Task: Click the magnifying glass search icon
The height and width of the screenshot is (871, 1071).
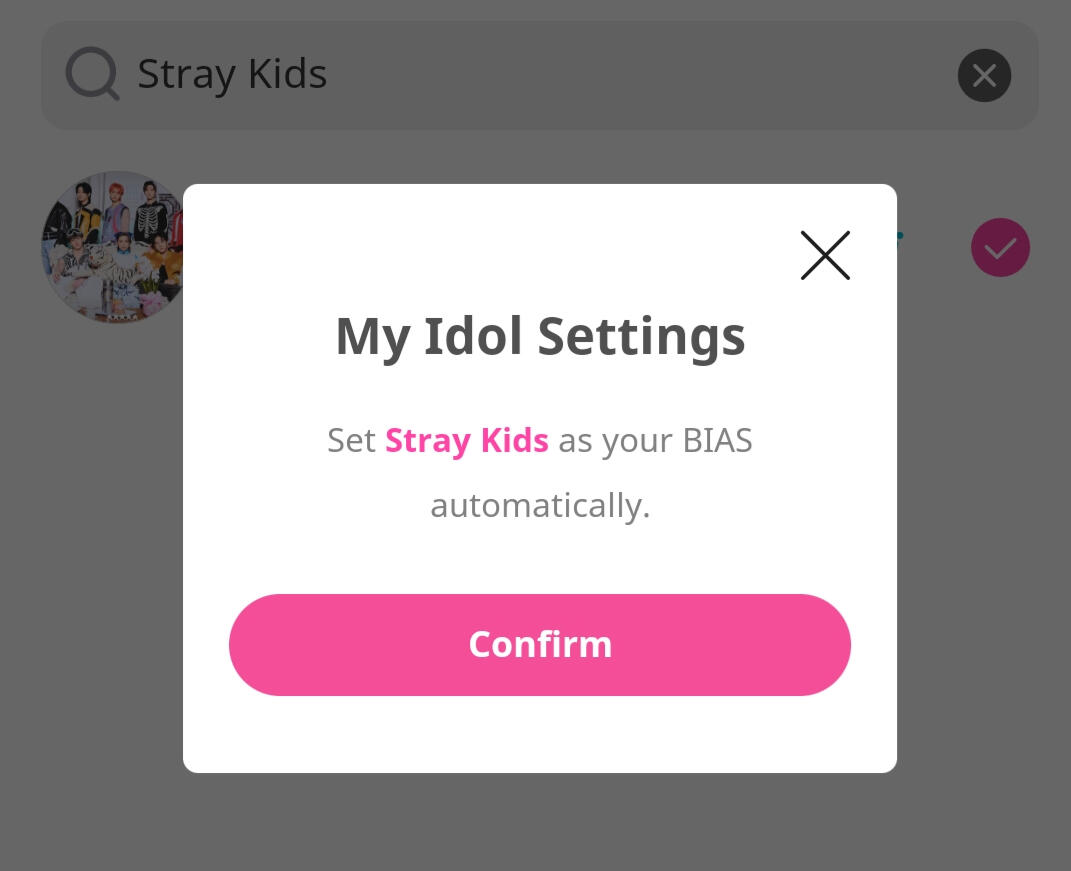Action: click(x=92, y=74)
